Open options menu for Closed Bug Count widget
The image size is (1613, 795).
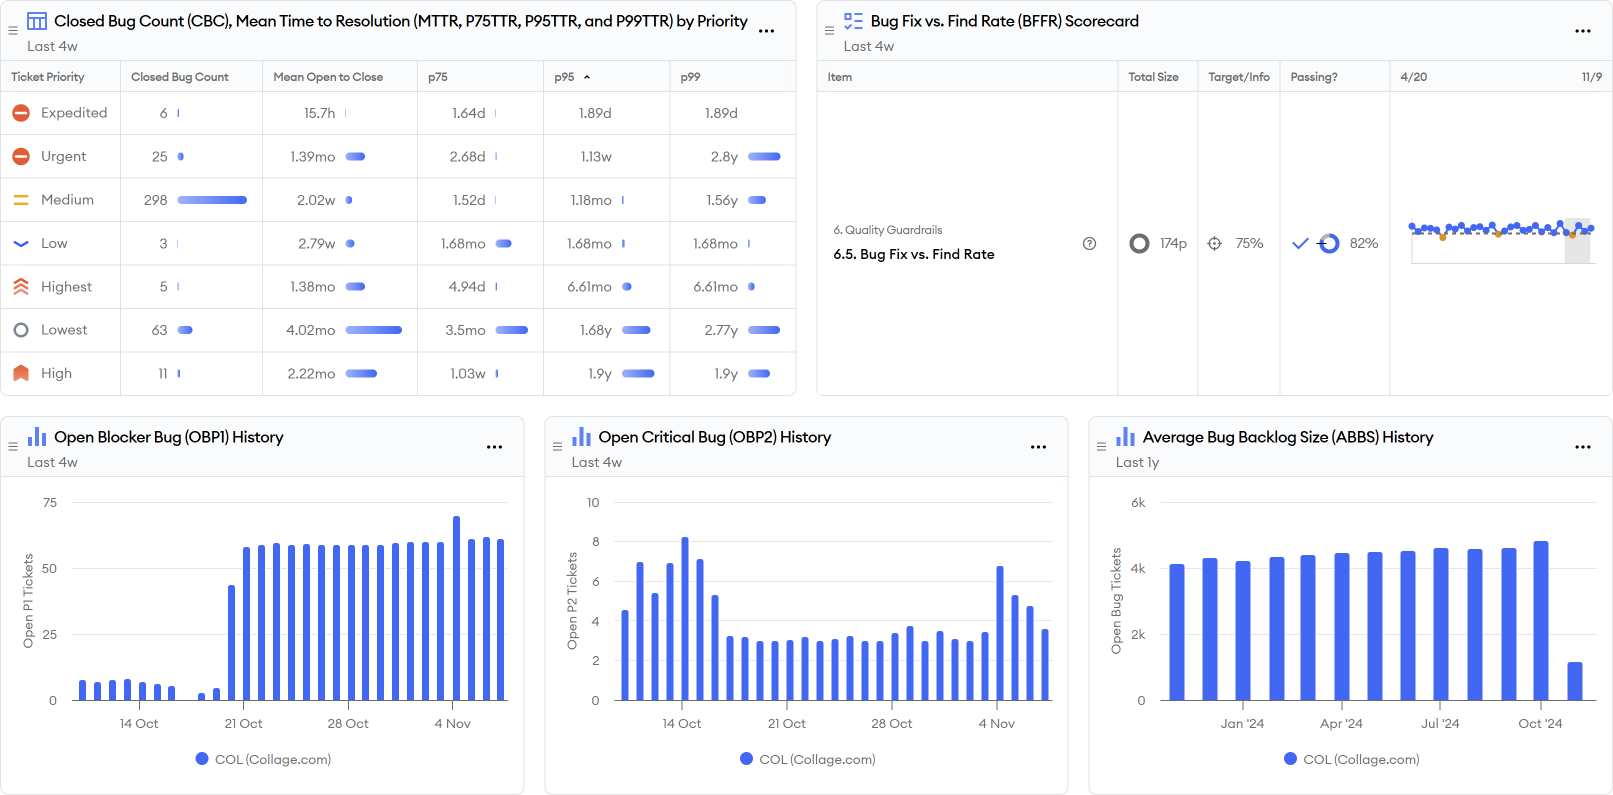click(766, 31)
